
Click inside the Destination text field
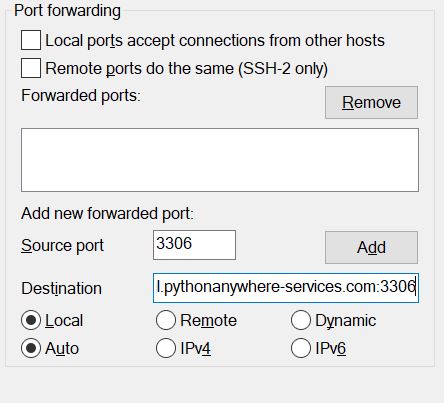(286, 288)
